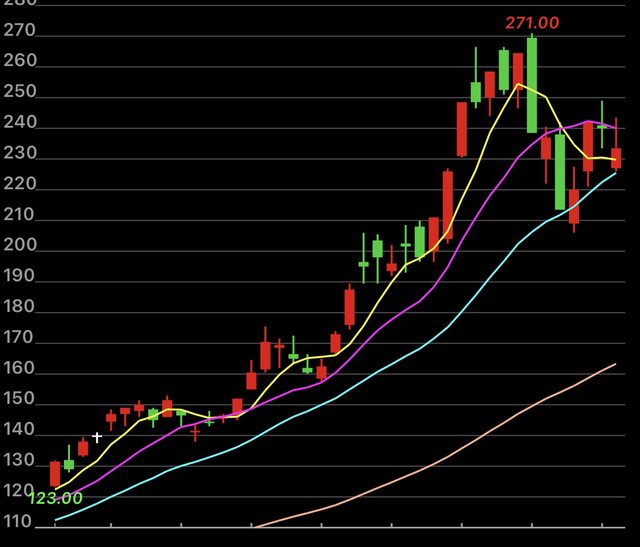Click the right end of the orange average line
This screenshot has width=640, height=547.
tap(614, 364)
